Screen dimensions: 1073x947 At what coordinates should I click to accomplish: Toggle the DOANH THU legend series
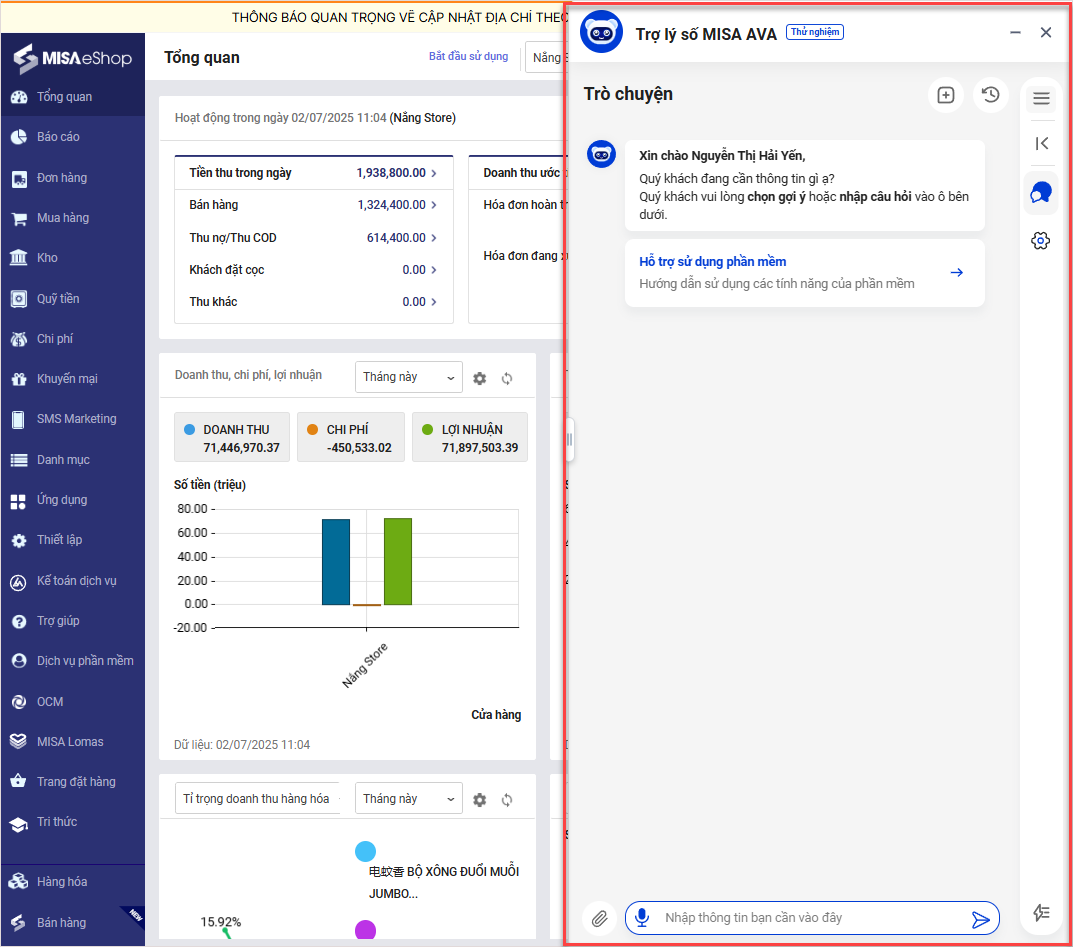232,437
